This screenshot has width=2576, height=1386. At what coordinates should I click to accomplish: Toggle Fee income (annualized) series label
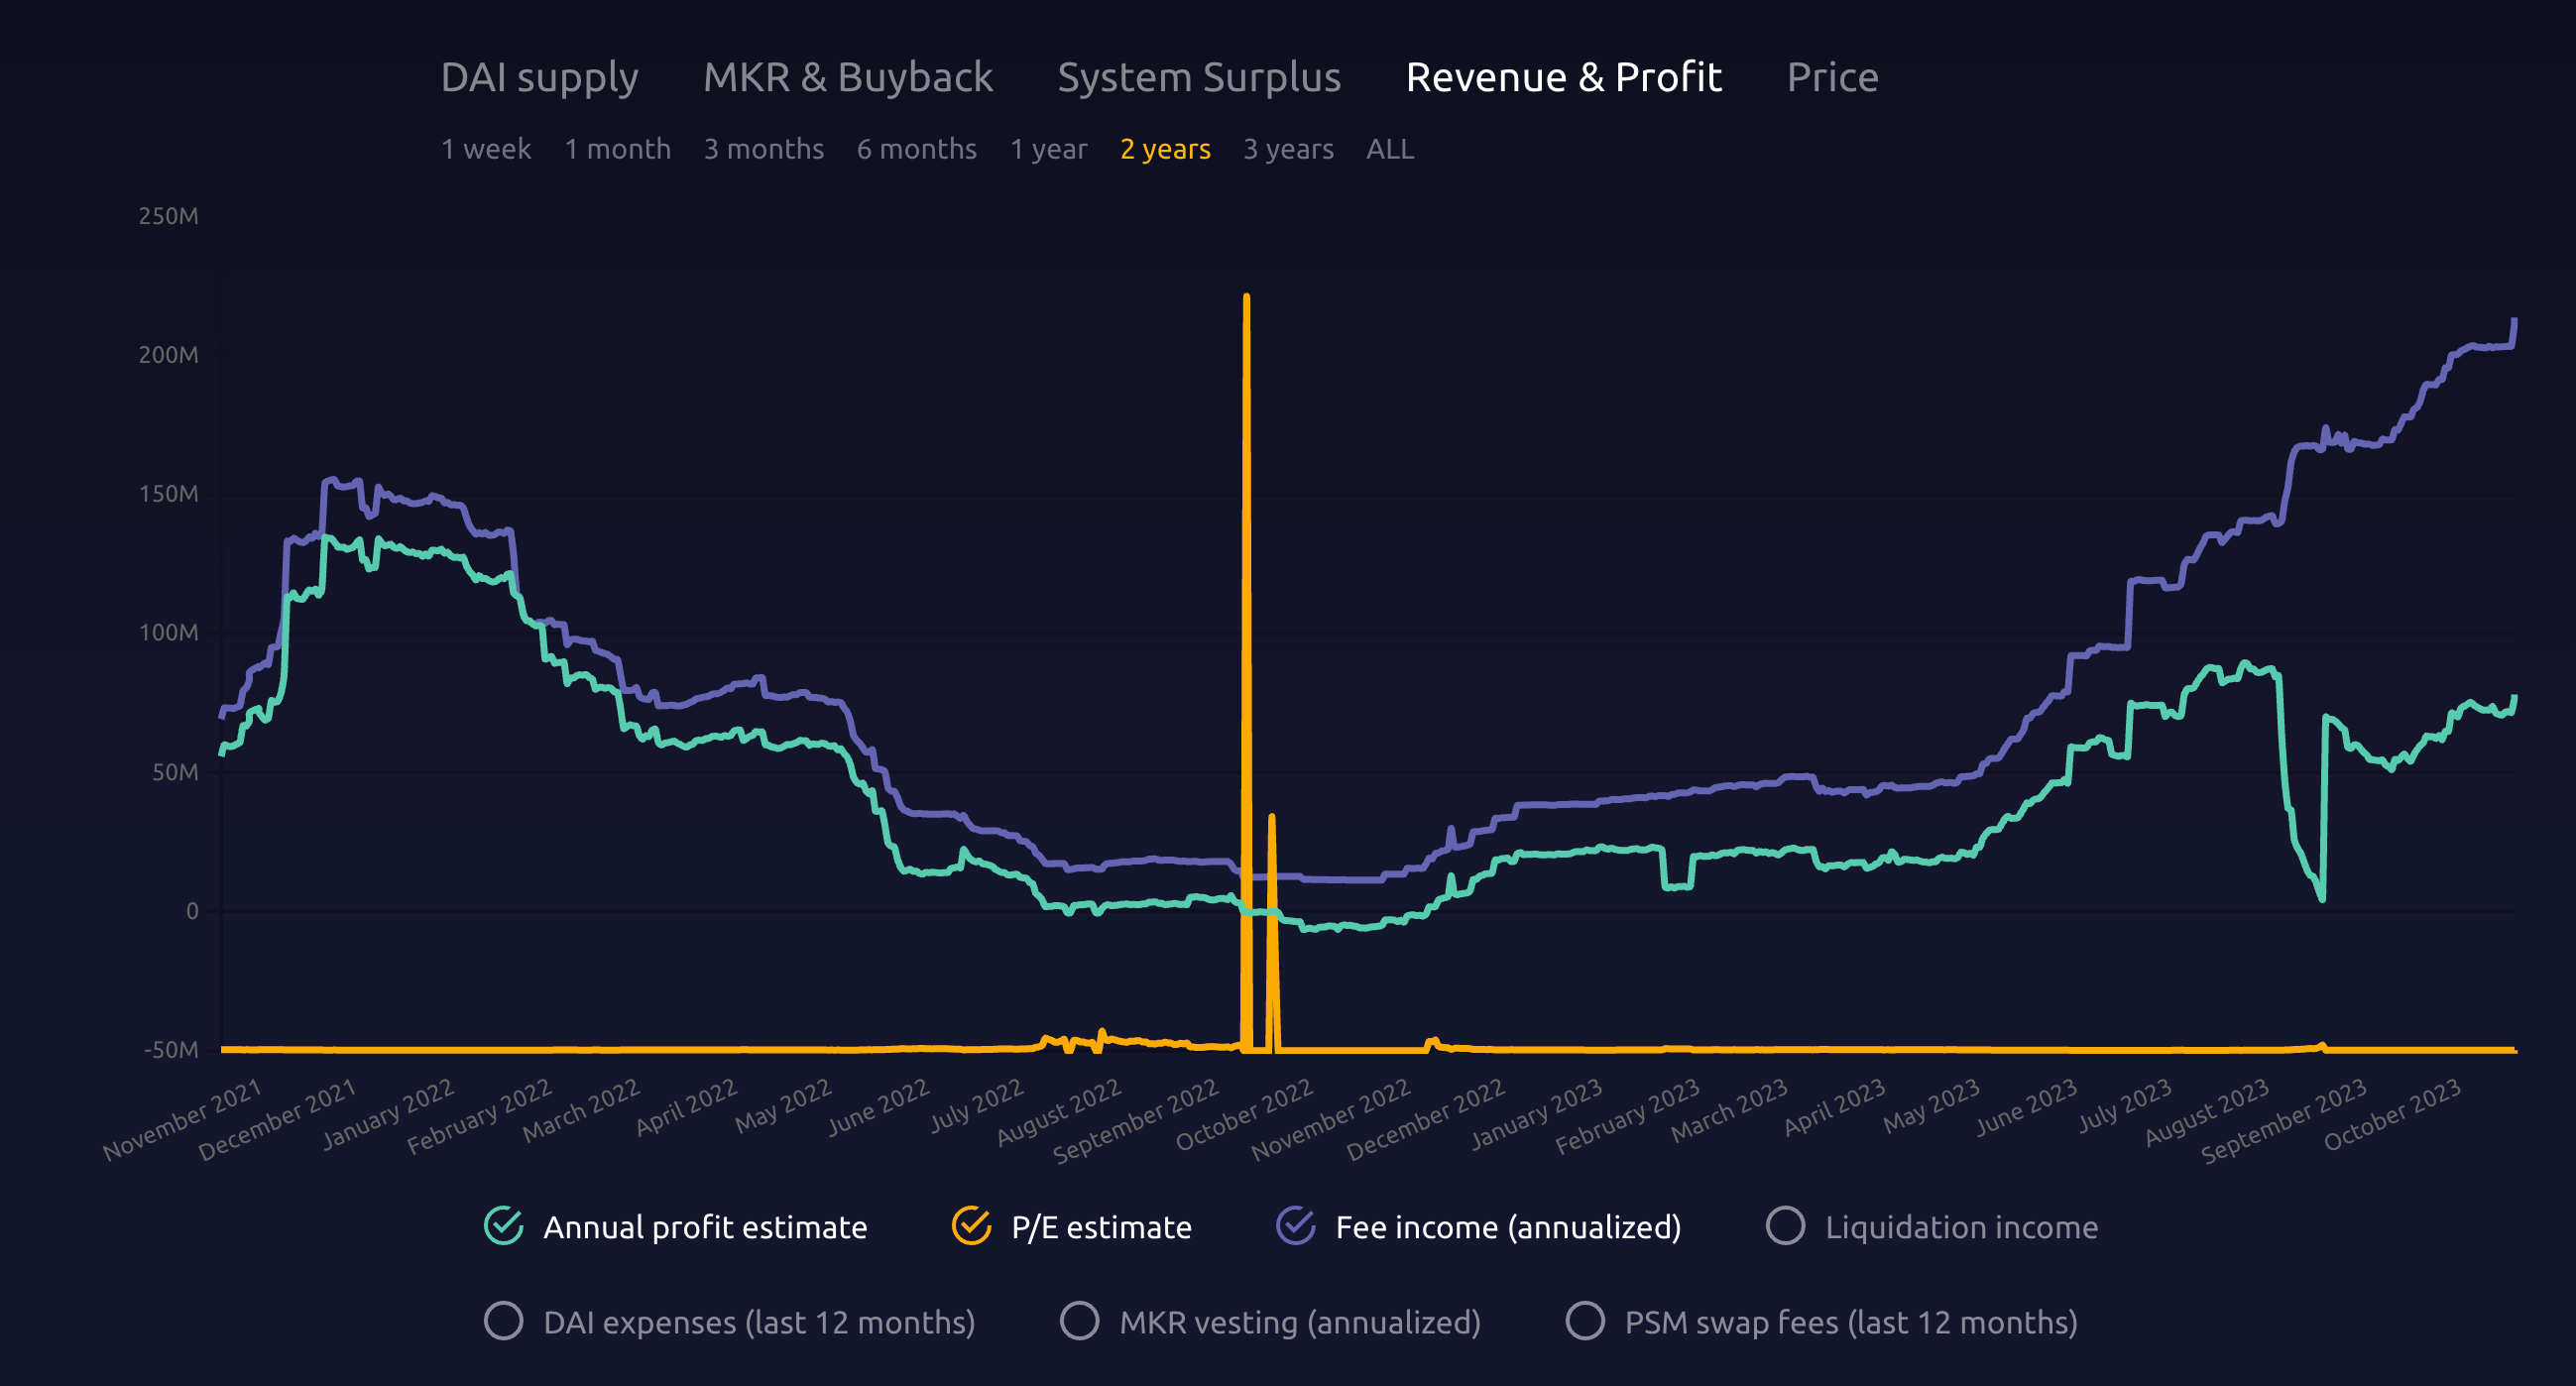click(x=1508, y=1227)
